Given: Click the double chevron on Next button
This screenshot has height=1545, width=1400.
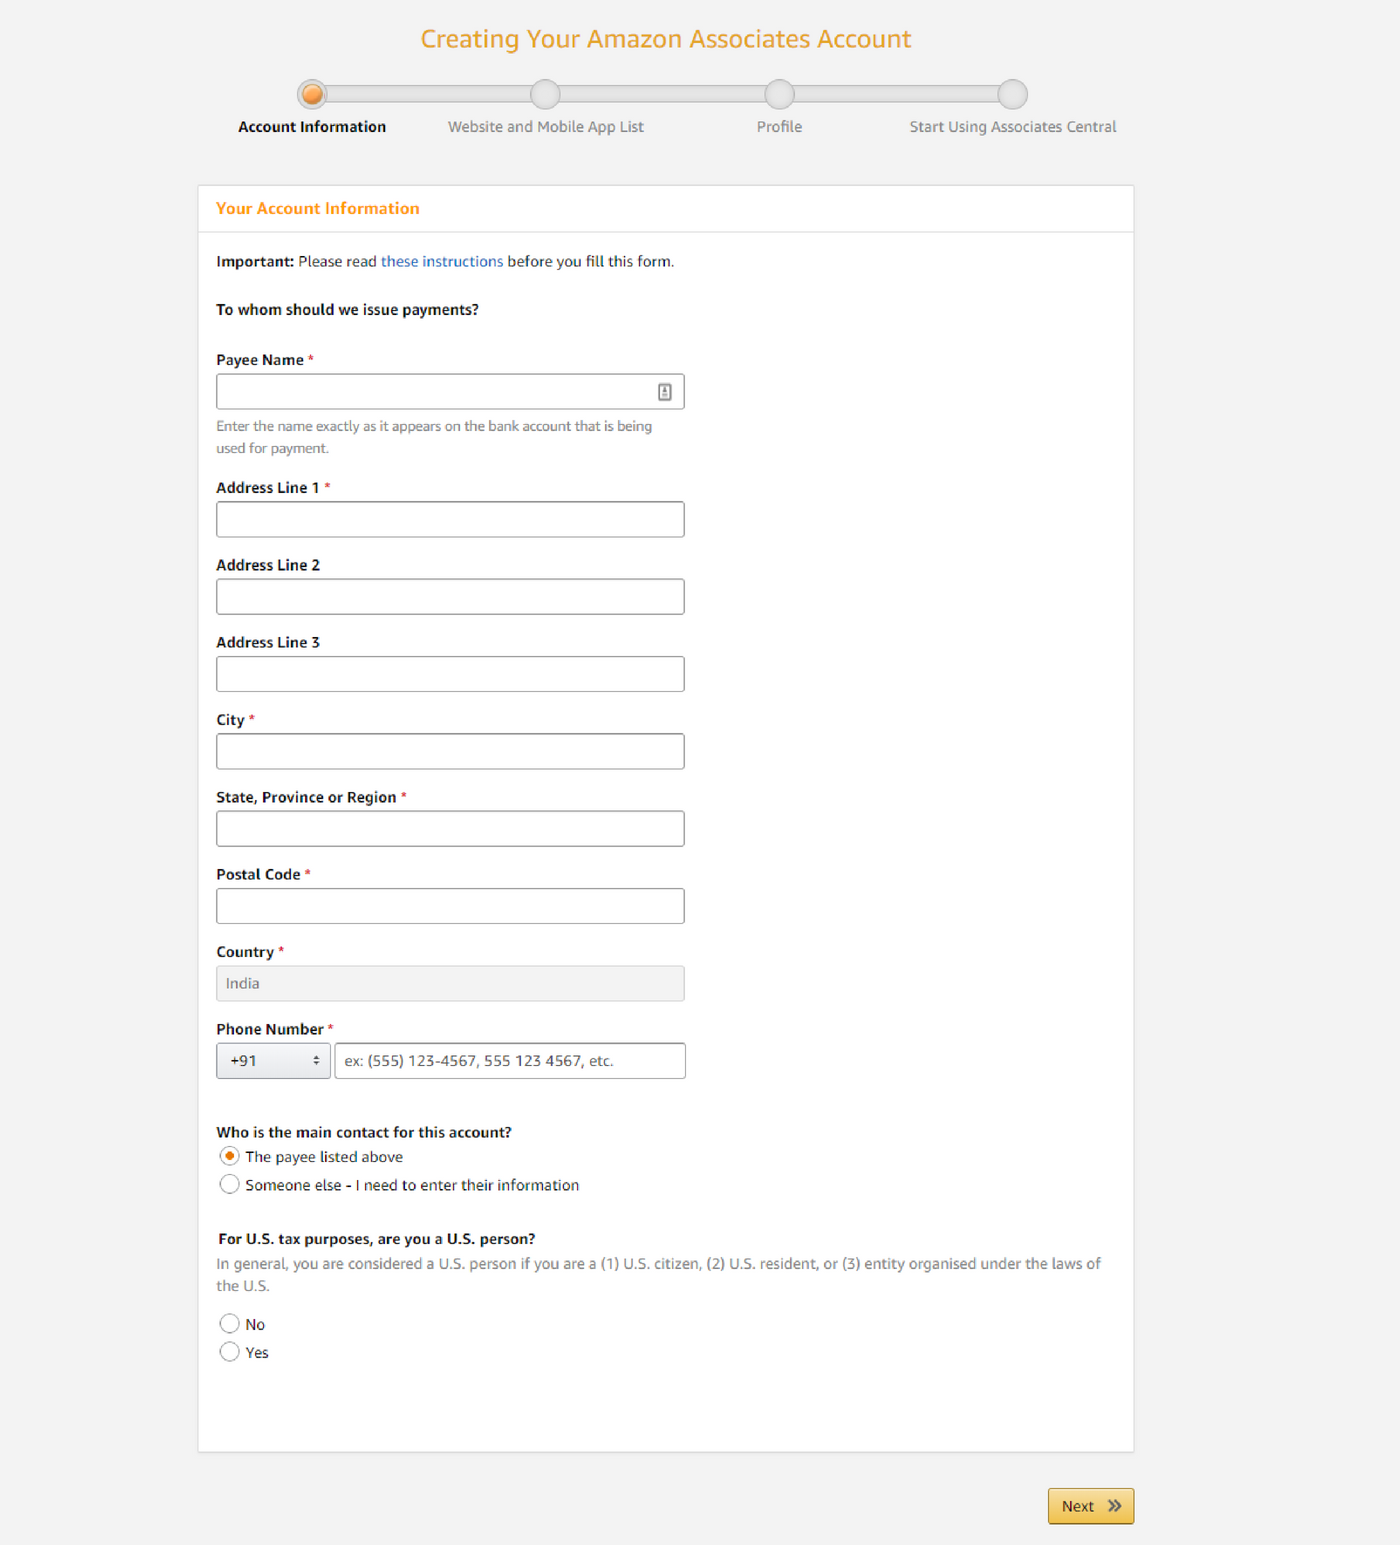Looking at the screenshot, I should pos(1114,1506).
